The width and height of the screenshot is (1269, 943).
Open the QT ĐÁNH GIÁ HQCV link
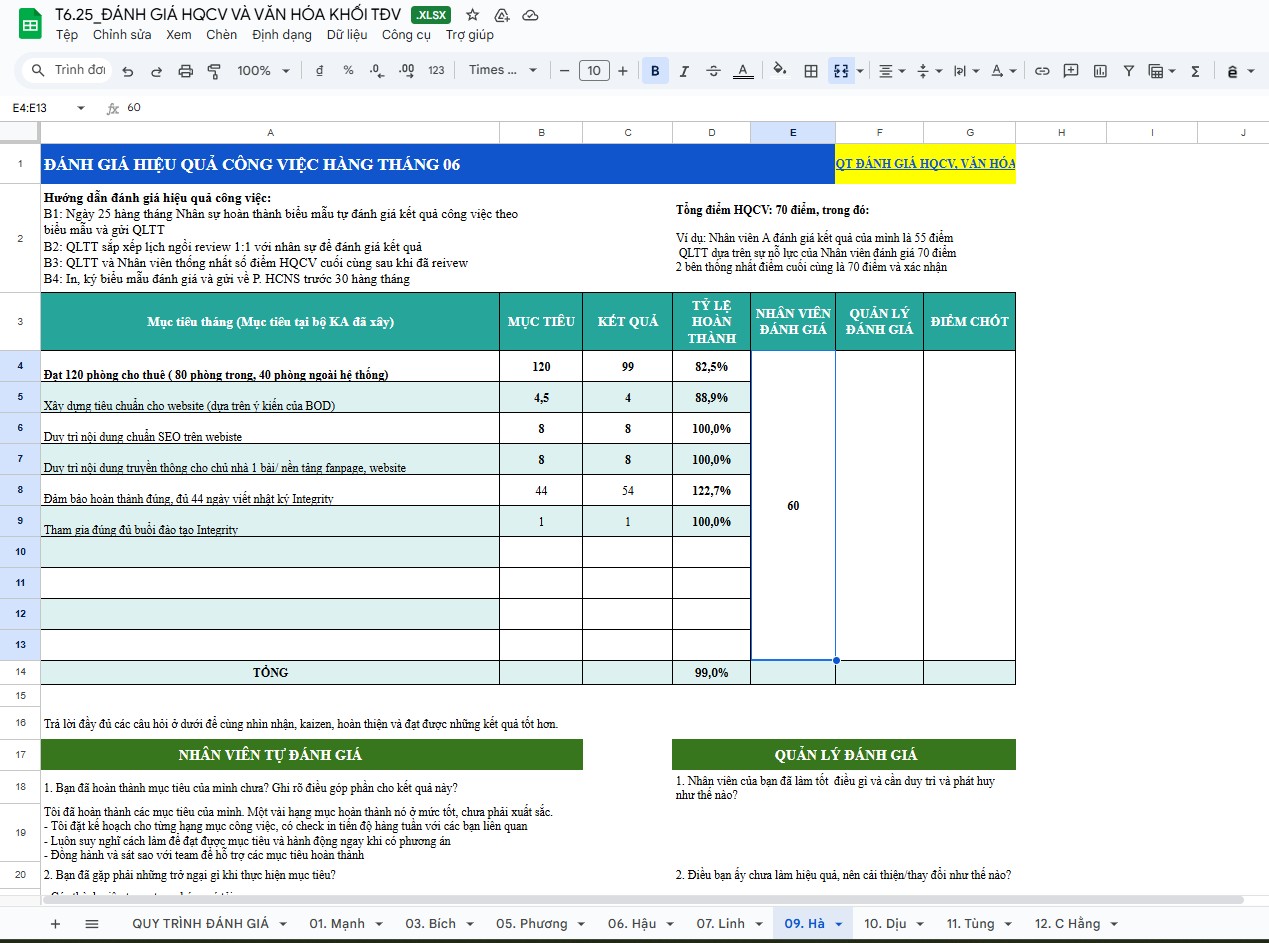[925, 164]
